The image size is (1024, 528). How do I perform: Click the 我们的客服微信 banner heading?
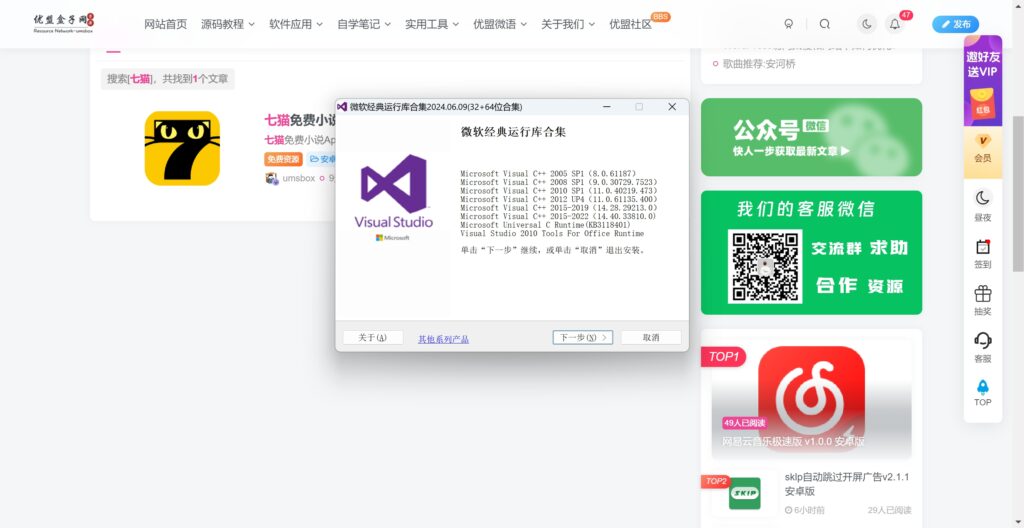tap(805, 209)
